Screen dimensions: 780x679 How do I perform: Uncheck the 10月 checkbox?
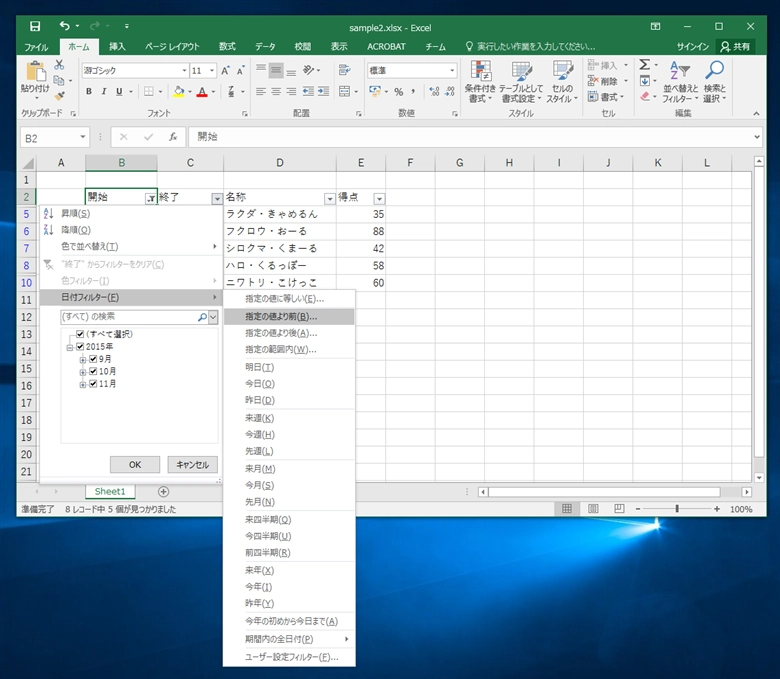coord(93,371)
